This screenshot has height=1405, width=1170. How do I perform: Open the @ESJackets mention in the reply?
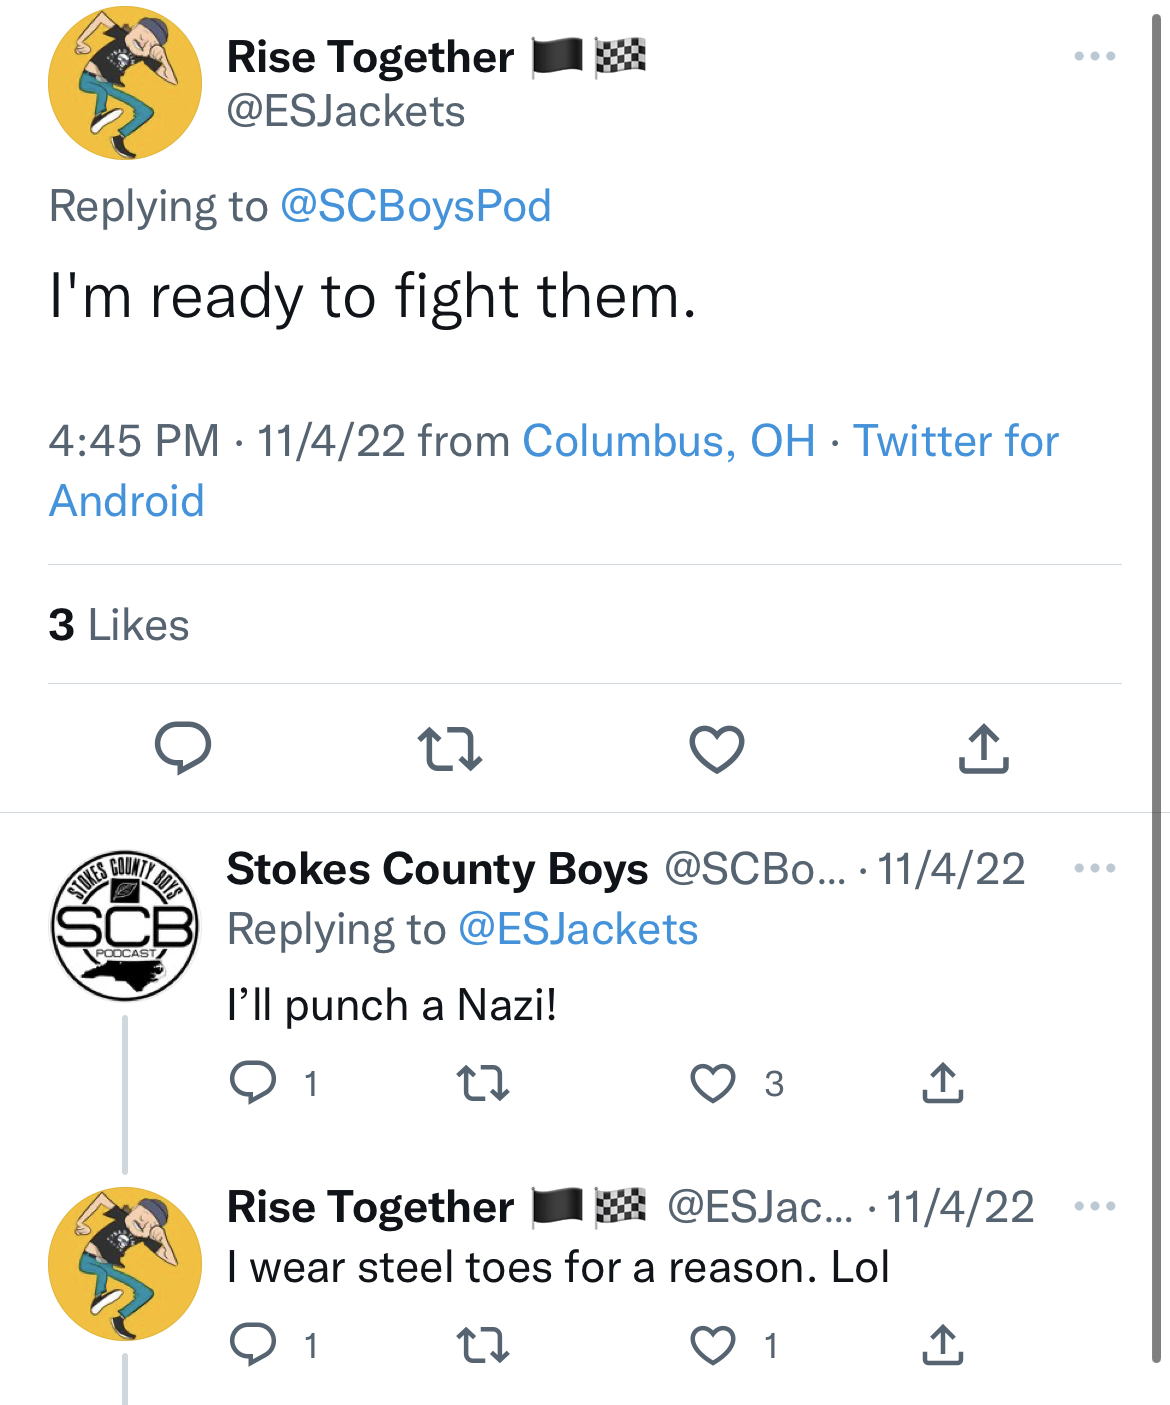[x=577, y=929]
